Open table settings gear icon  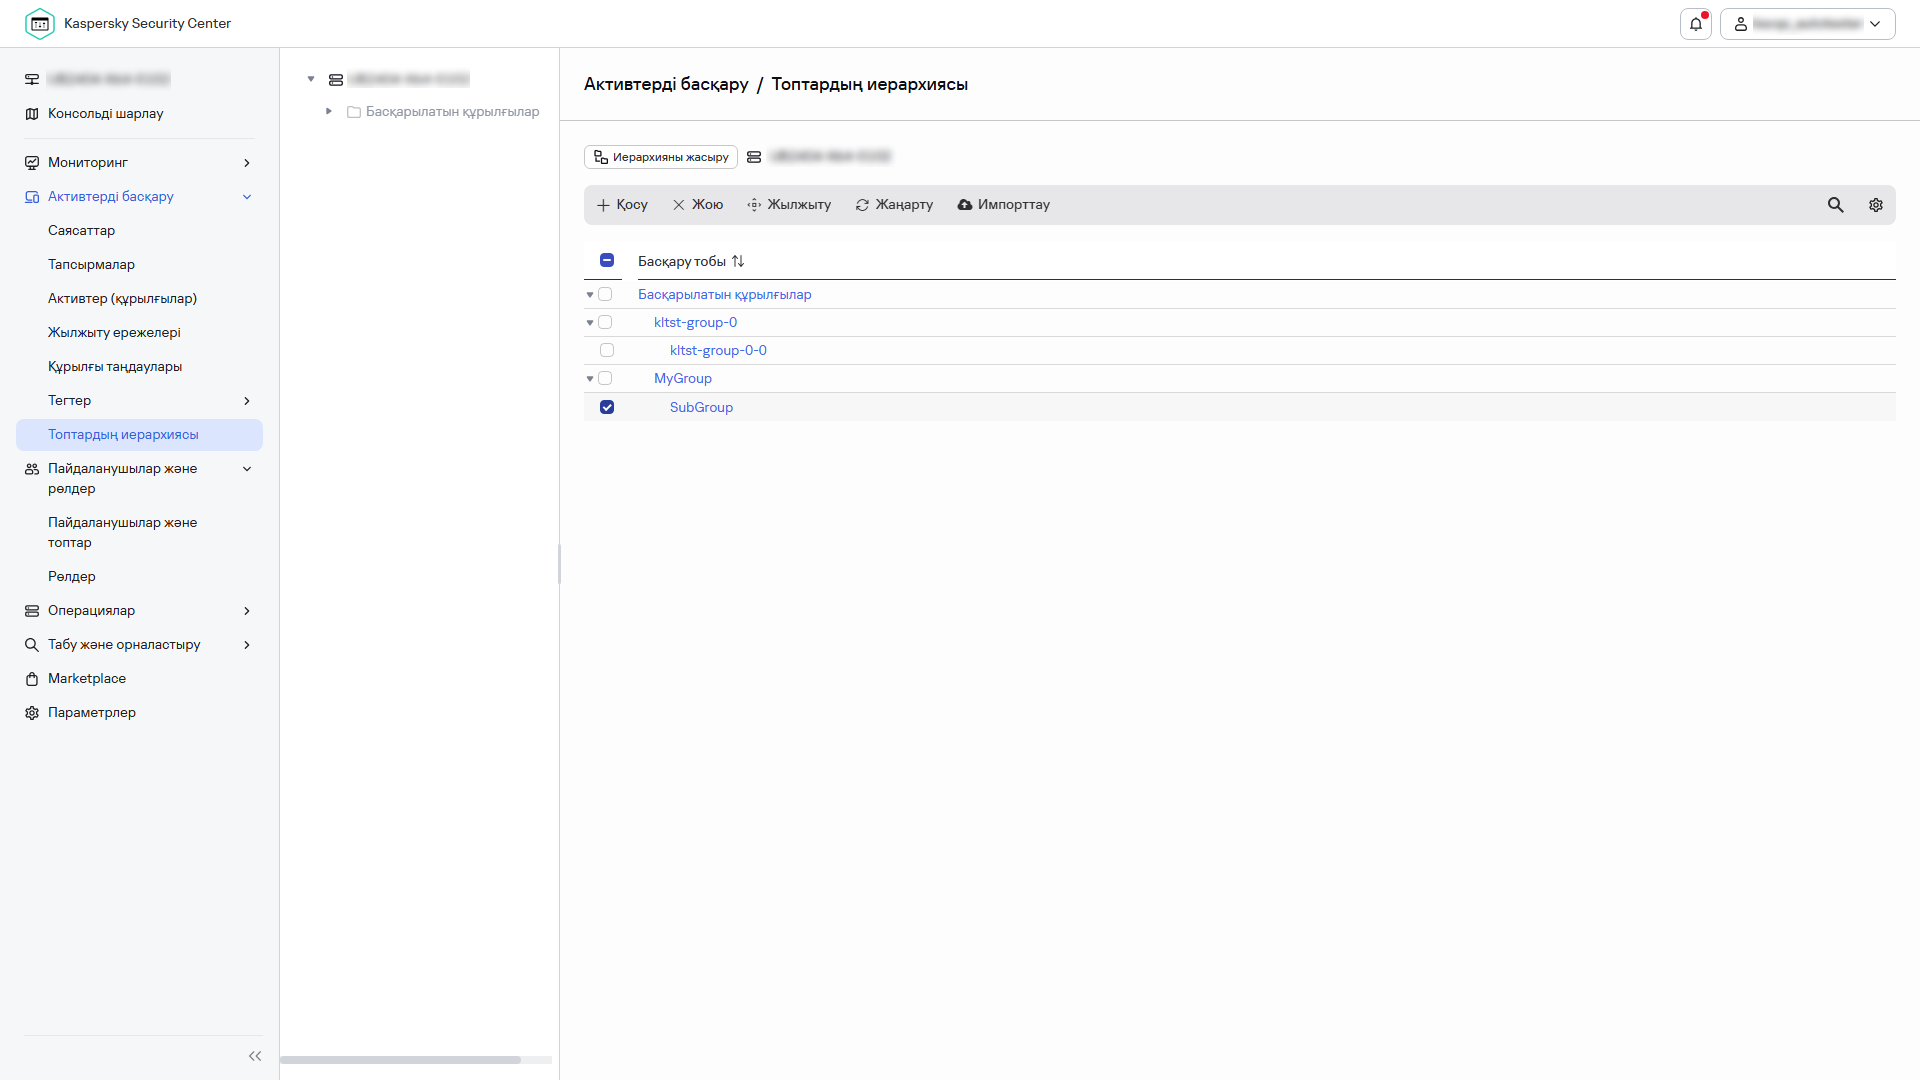[1875, 205]
